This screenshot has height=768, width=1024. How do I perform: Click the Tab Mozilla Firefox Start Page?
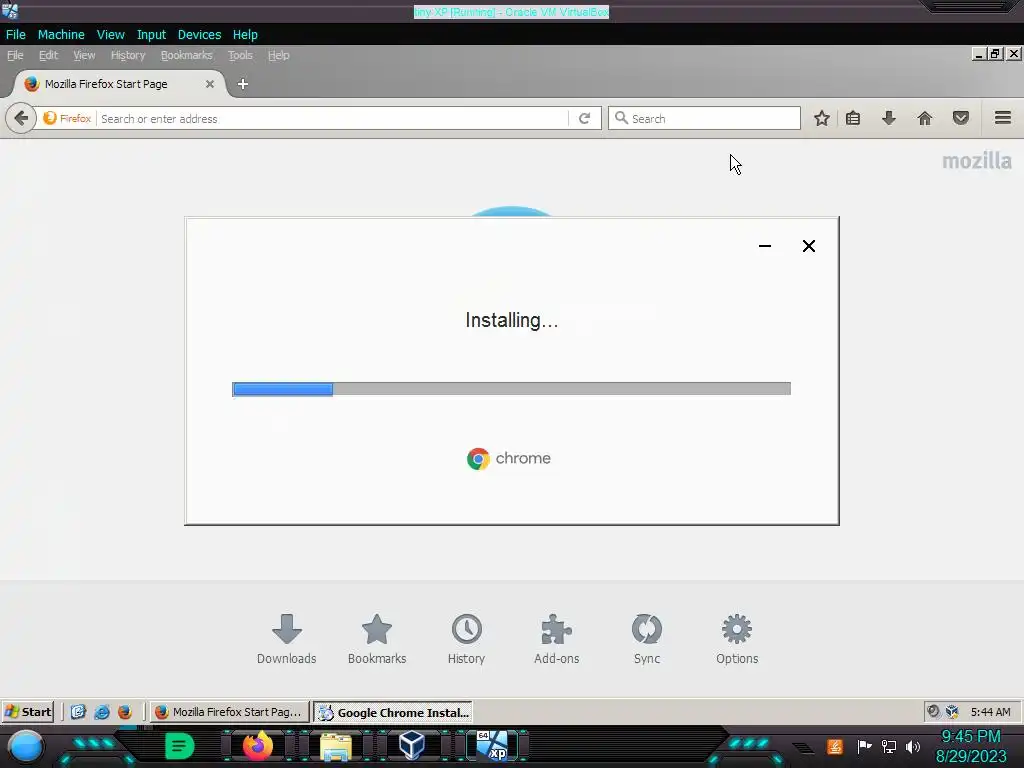pyautogui.click(x=120, y=84)
